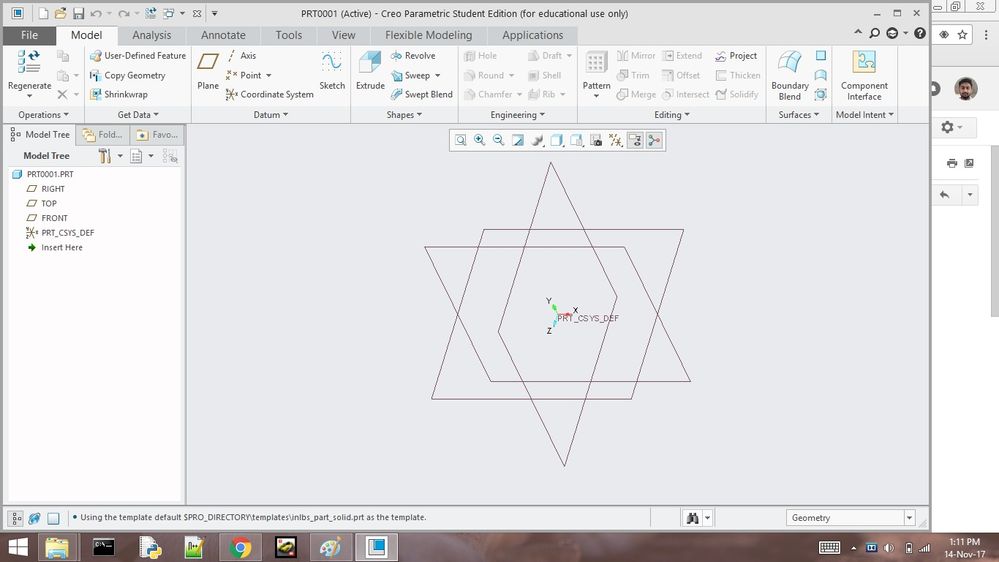Click the Revolve shape tool

pyautogui.click(x=412, y=56)
